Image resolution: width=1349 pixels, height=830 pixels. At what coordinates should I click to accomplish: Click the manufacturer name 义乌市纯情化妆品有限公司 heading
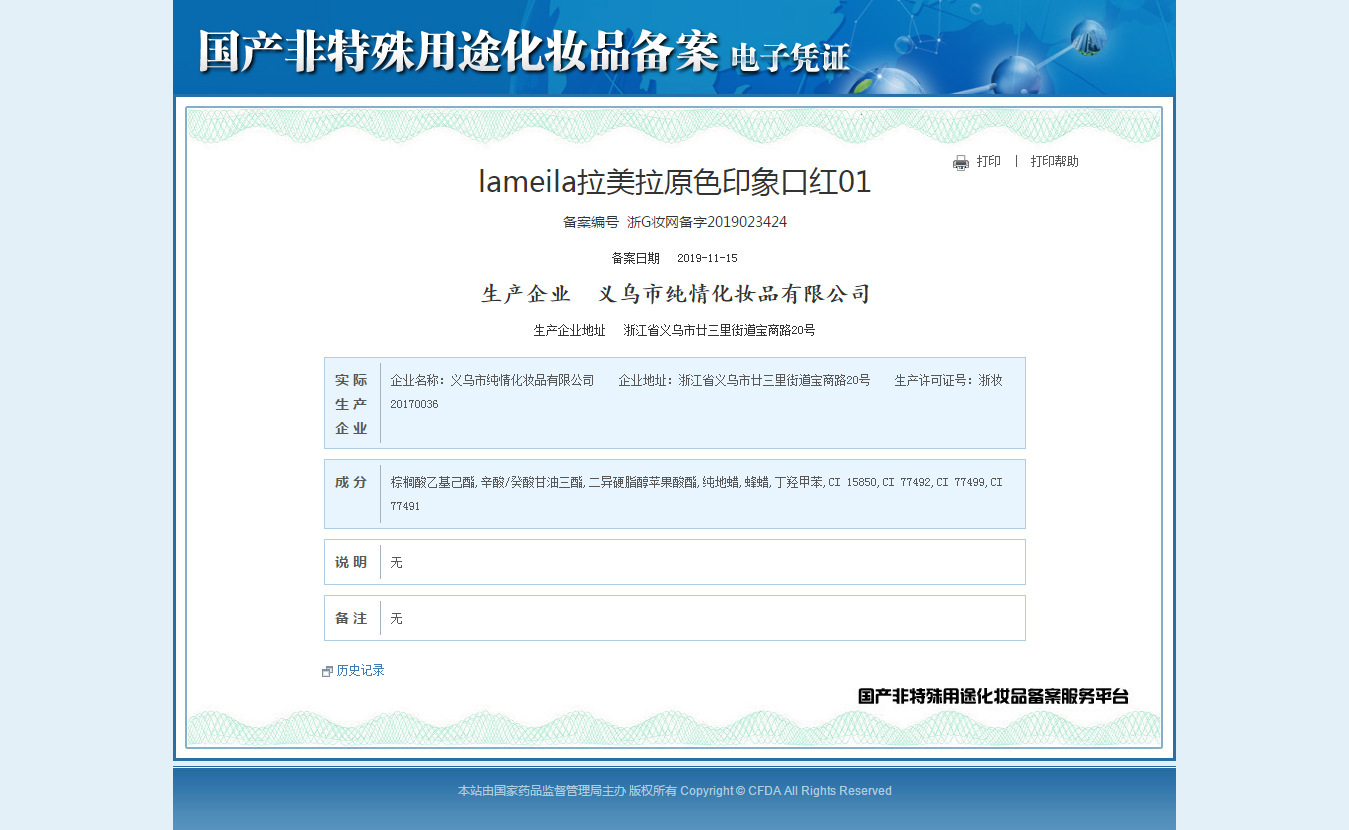[x=734, y=294]
